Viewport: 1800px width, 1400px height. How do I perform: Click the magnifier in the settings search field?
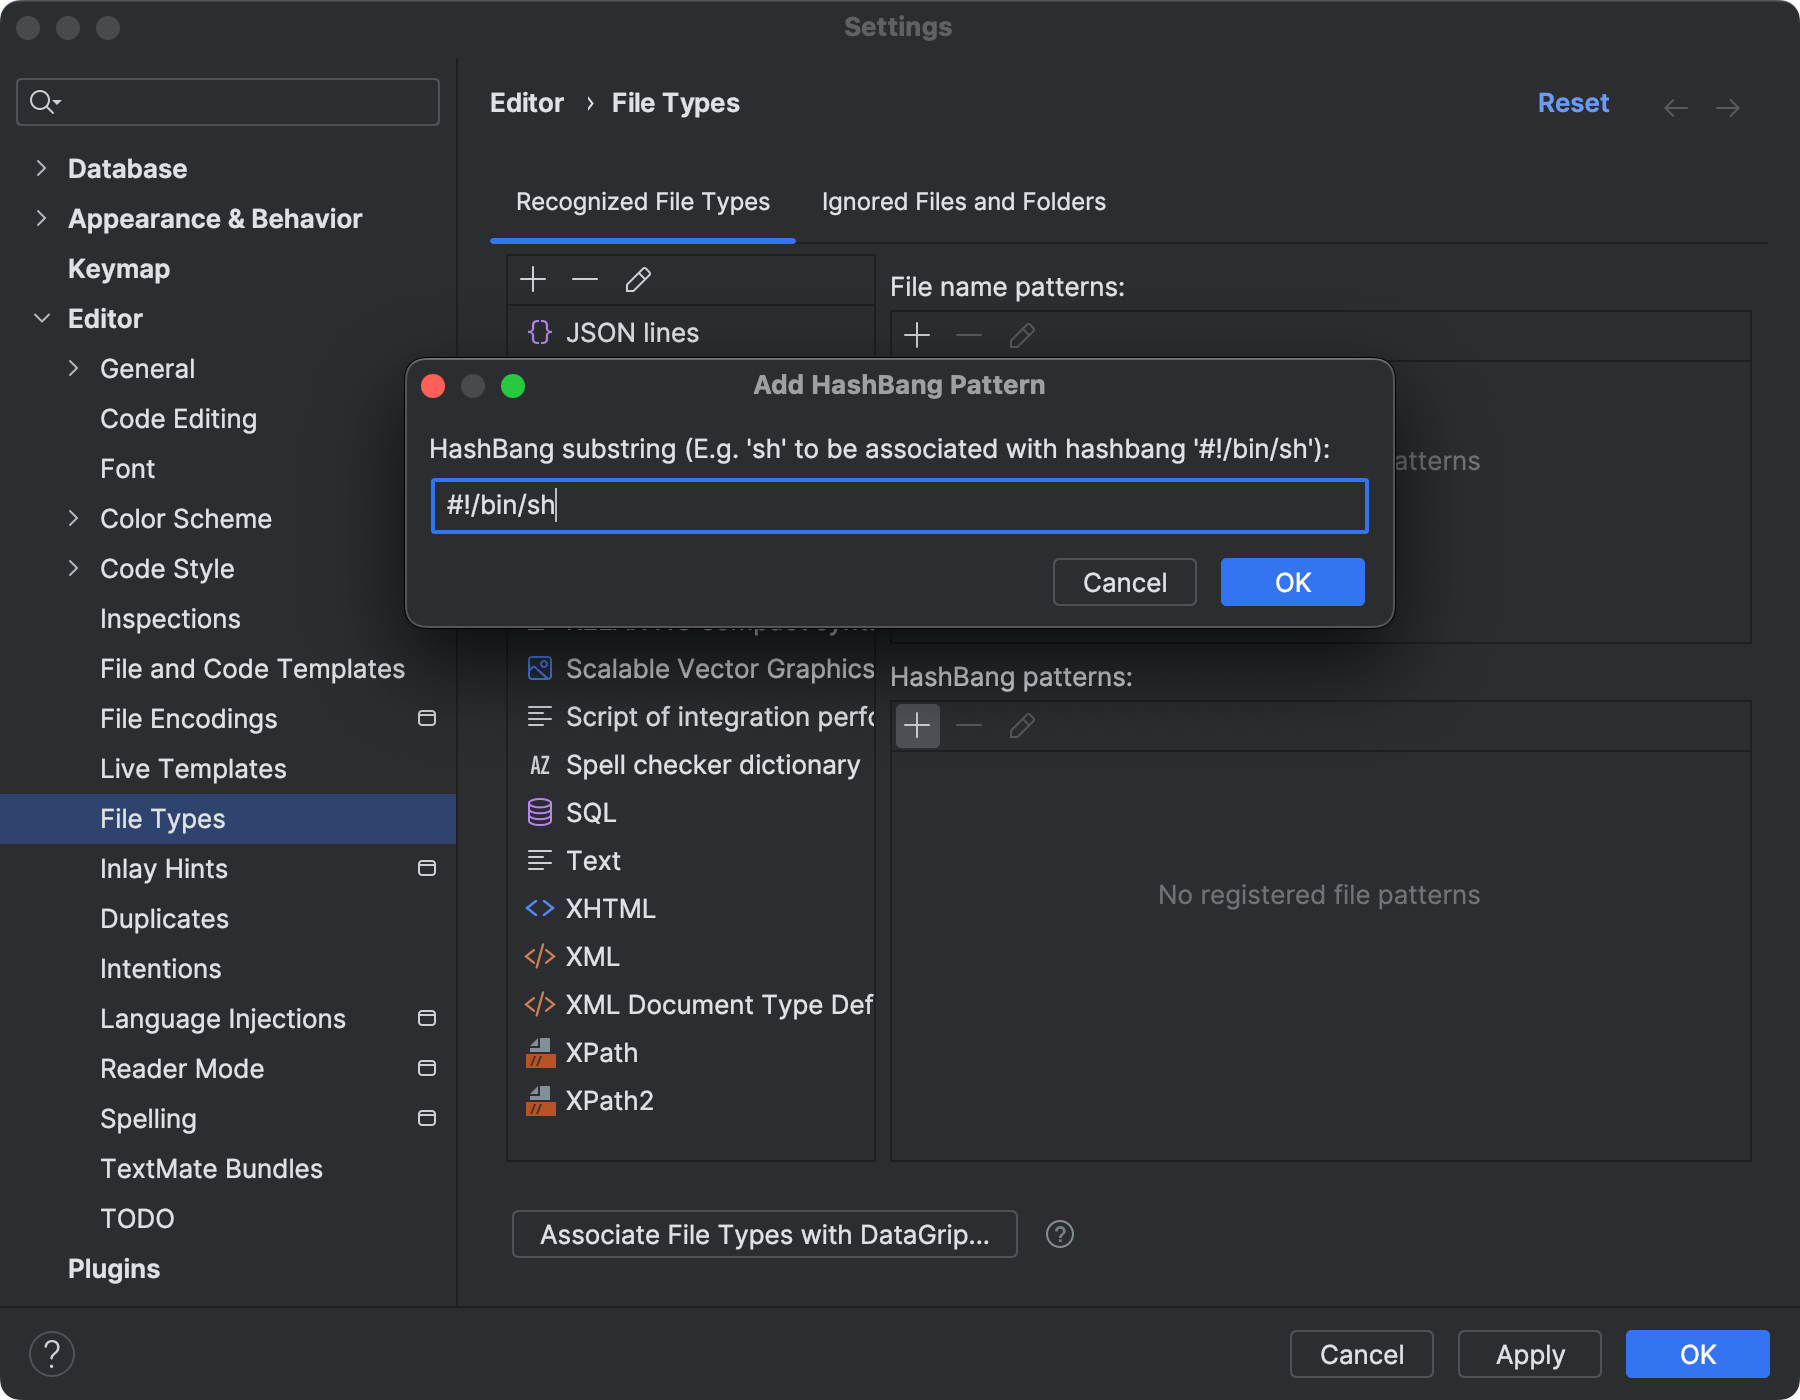click(x=42, y=101)
